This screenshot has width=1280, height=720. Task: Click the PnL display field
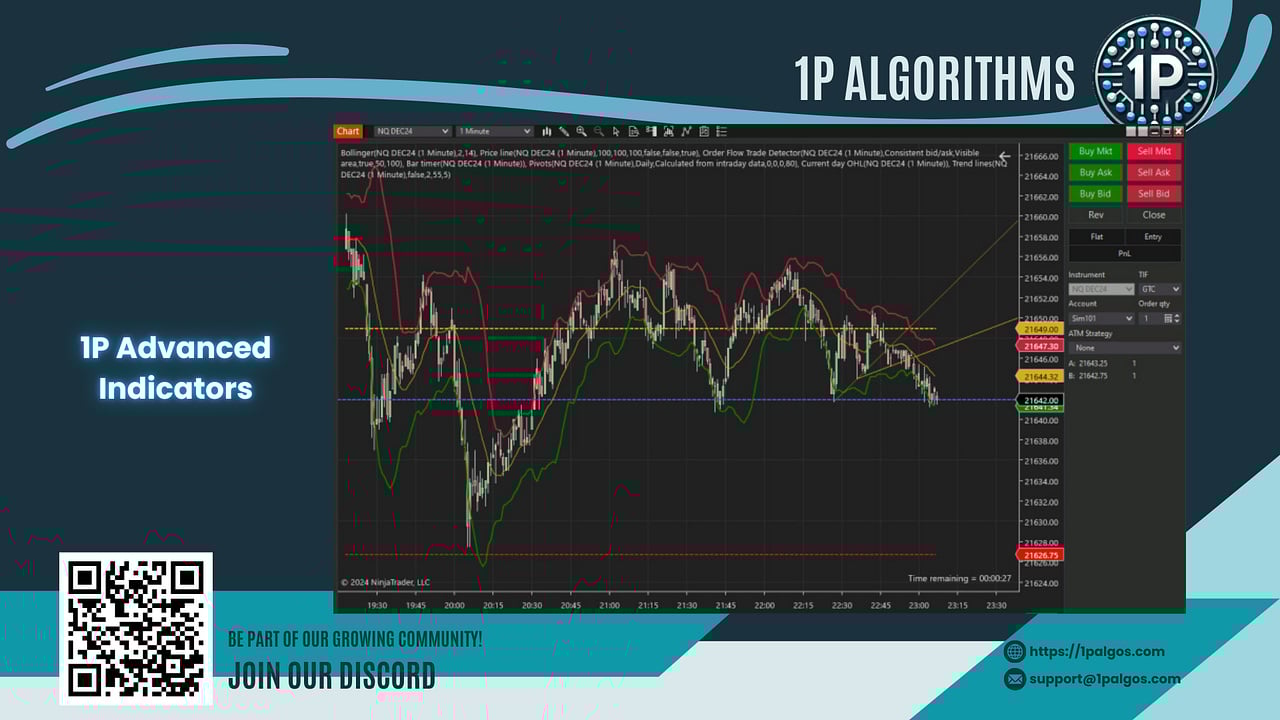(1125, 254)
